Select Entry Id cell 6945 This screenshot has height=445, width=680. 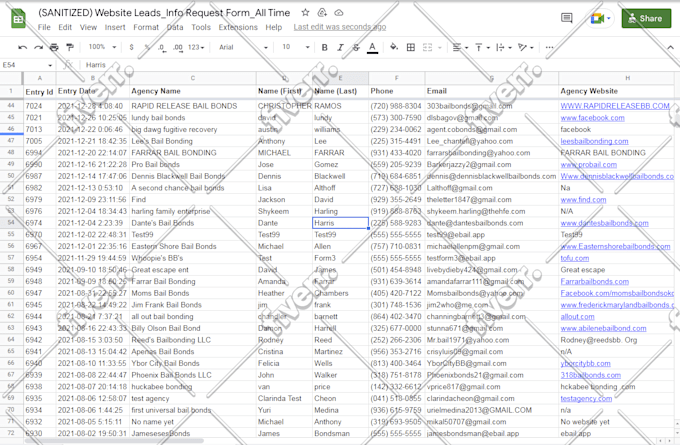(x=39, y=305)
